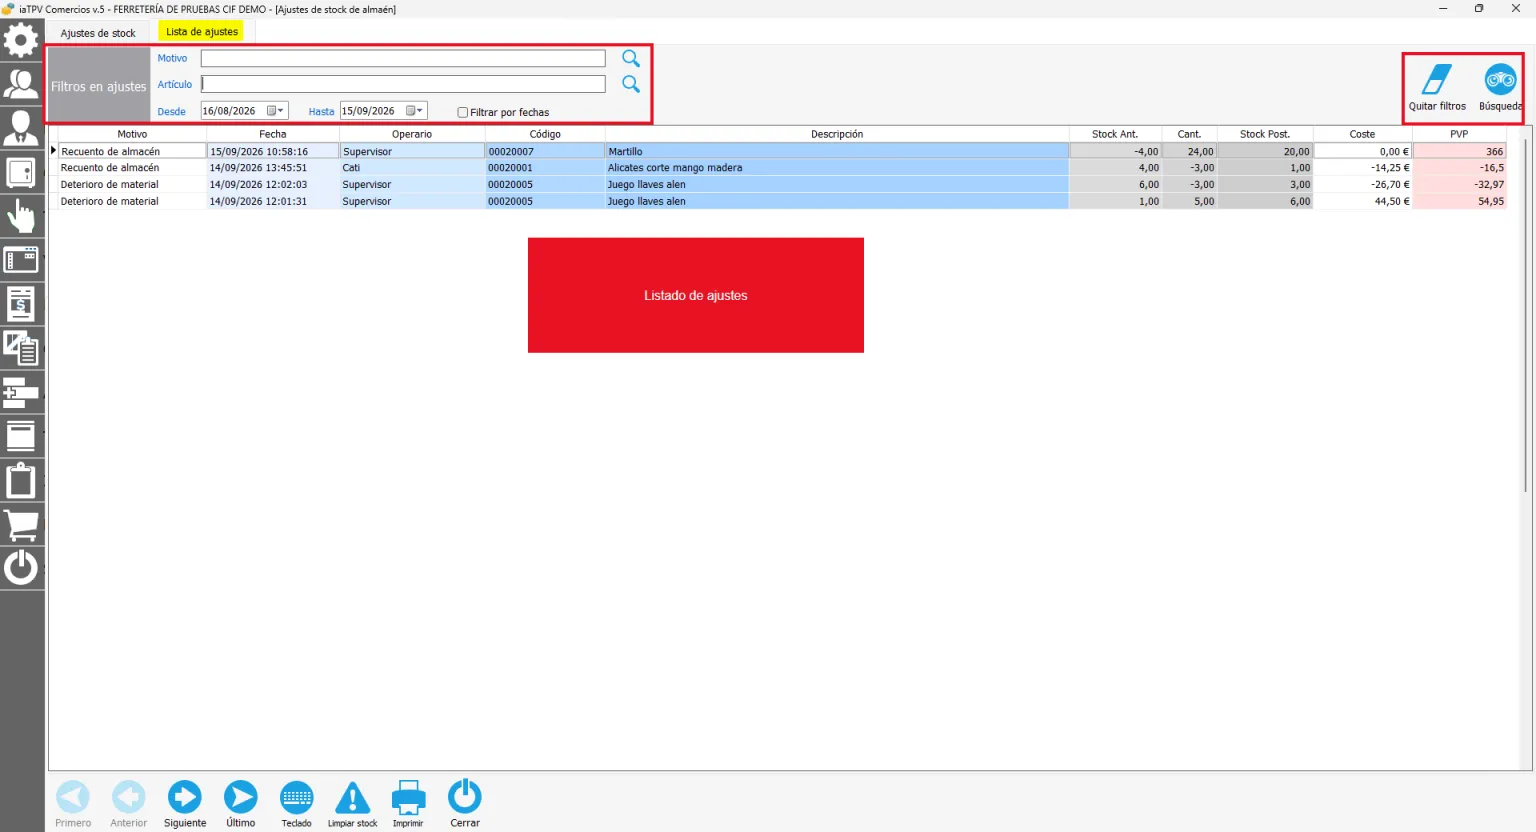Open the dollar receipt icon in sidebar

coord(21,304)
